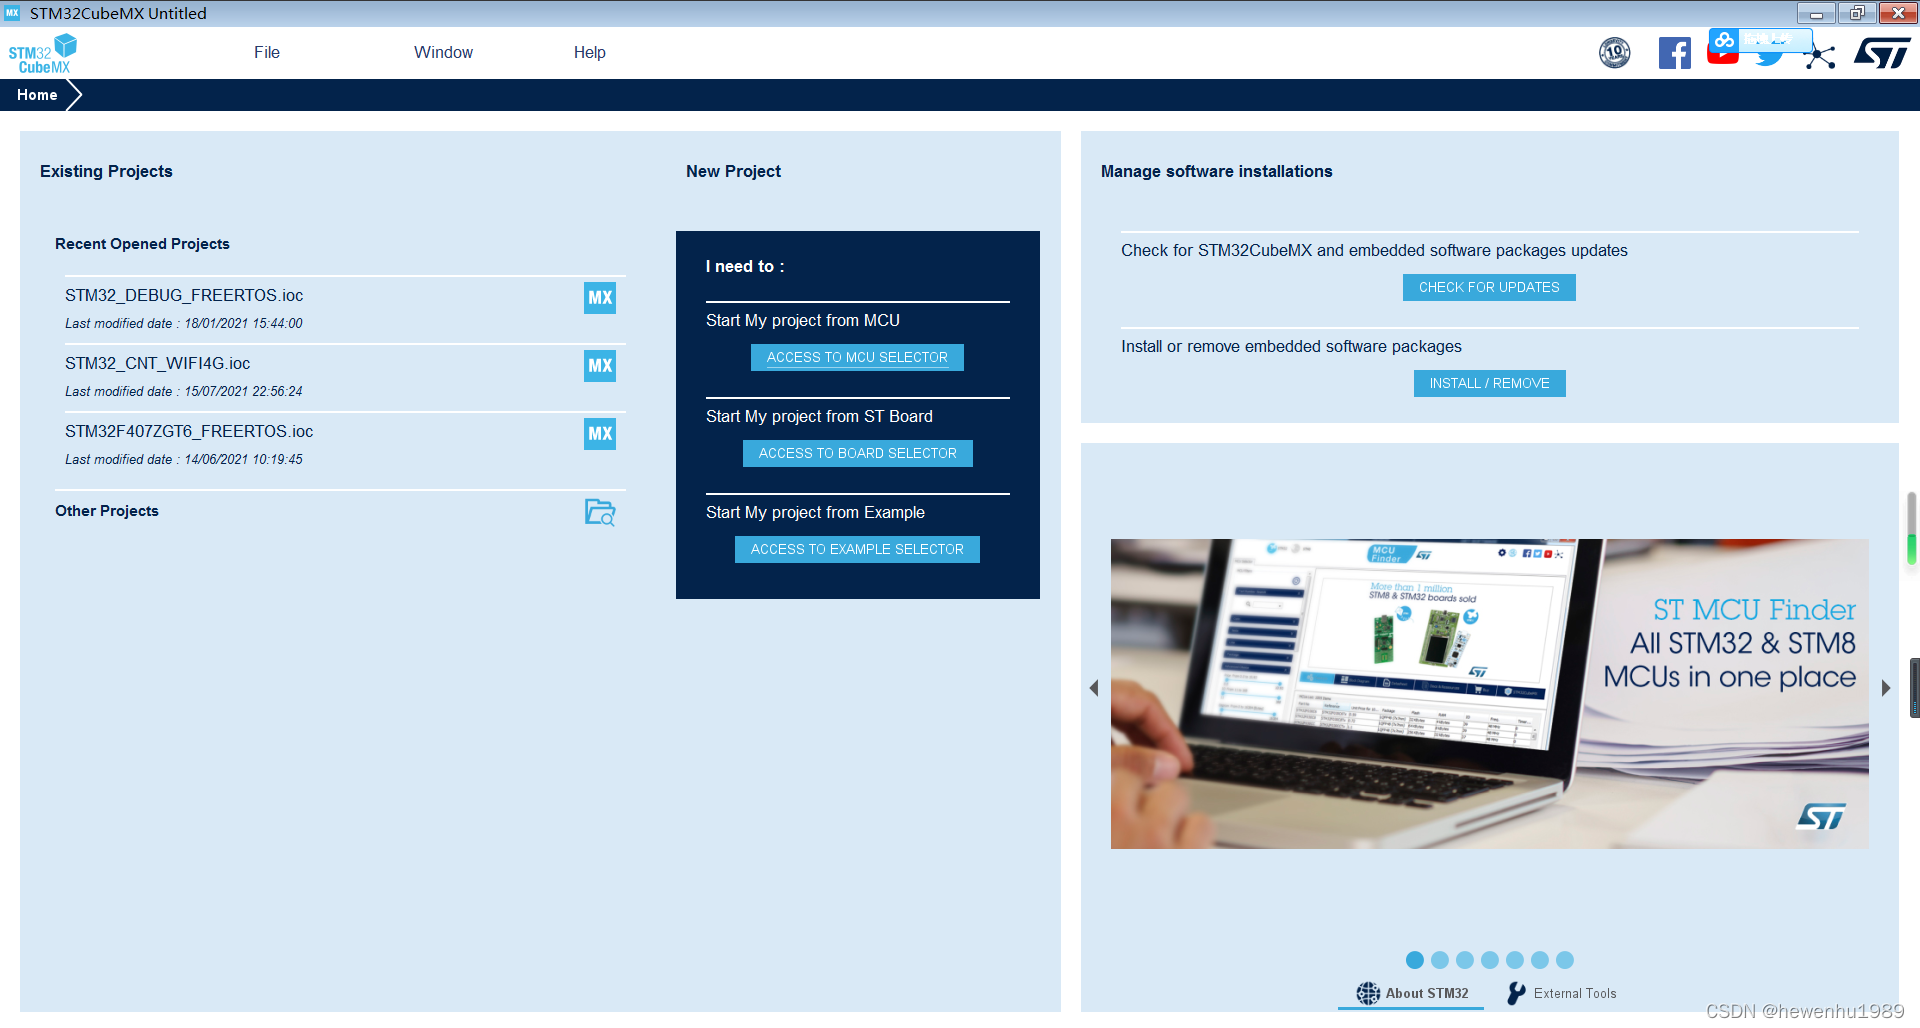Open the ST logo in the top-right corner
1920x1028 pixels.
[1882, 53]
